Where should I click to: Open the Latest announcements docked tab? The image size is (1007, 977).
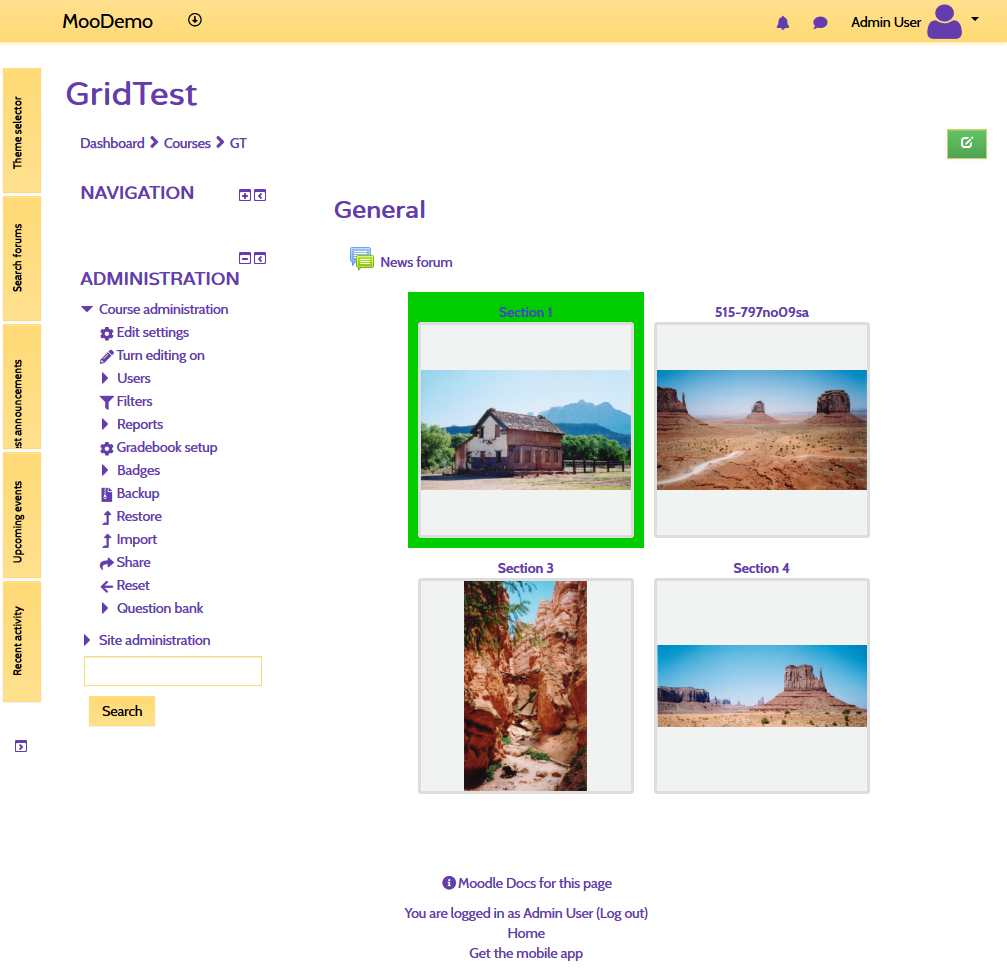coord(22,387)
